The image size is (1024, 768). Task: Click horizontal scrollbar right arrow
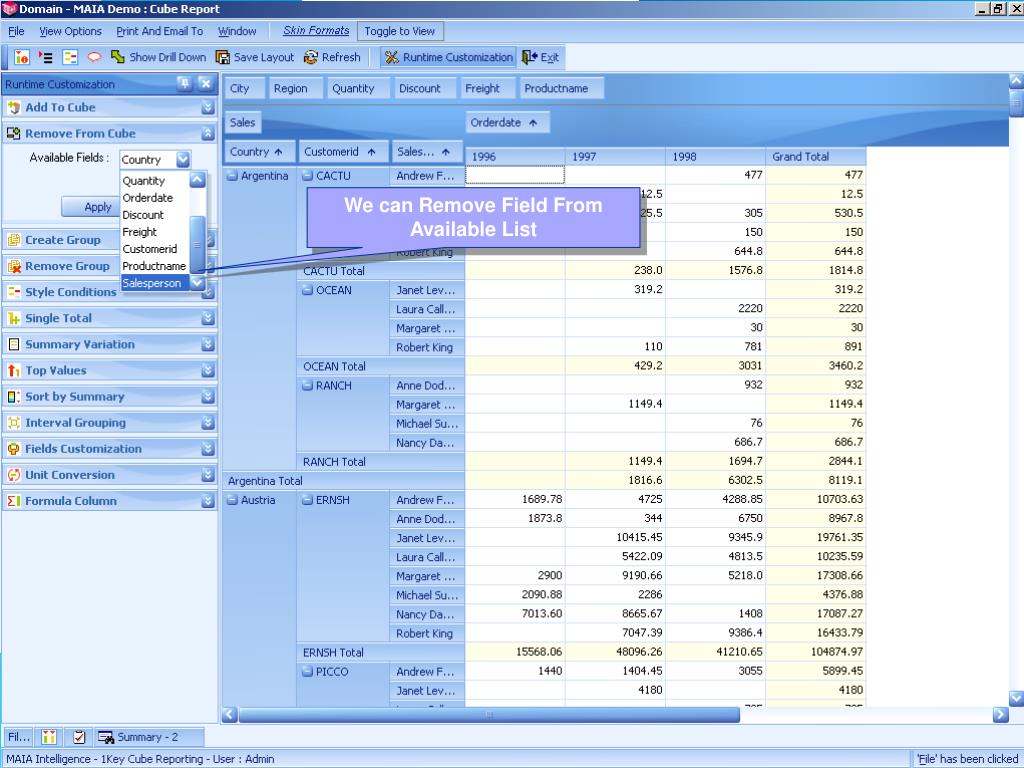click(1000, 714)
